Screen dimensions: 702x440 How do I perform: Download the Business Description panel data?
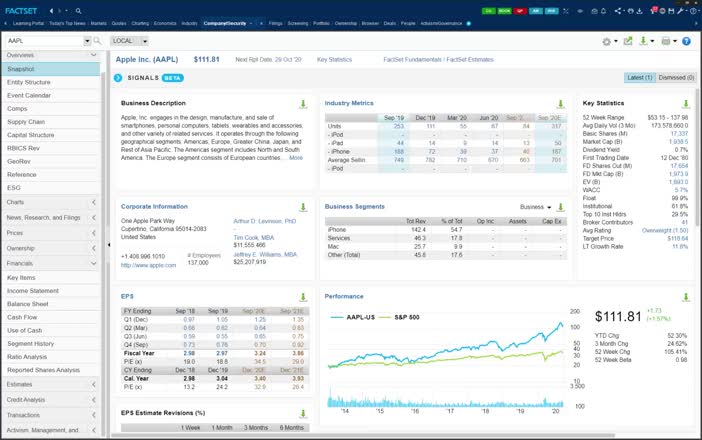(x=303, y=104)
